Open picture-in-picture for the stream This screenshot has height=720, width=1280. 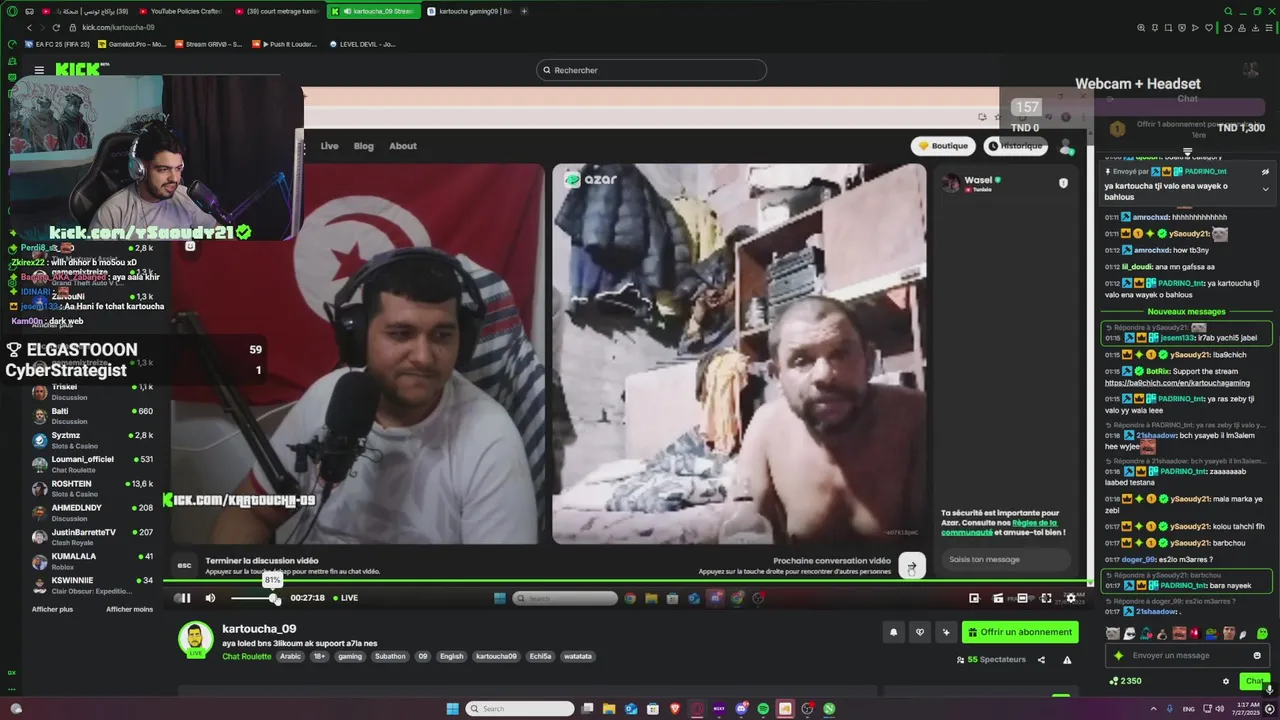click(x=974, y=598)
